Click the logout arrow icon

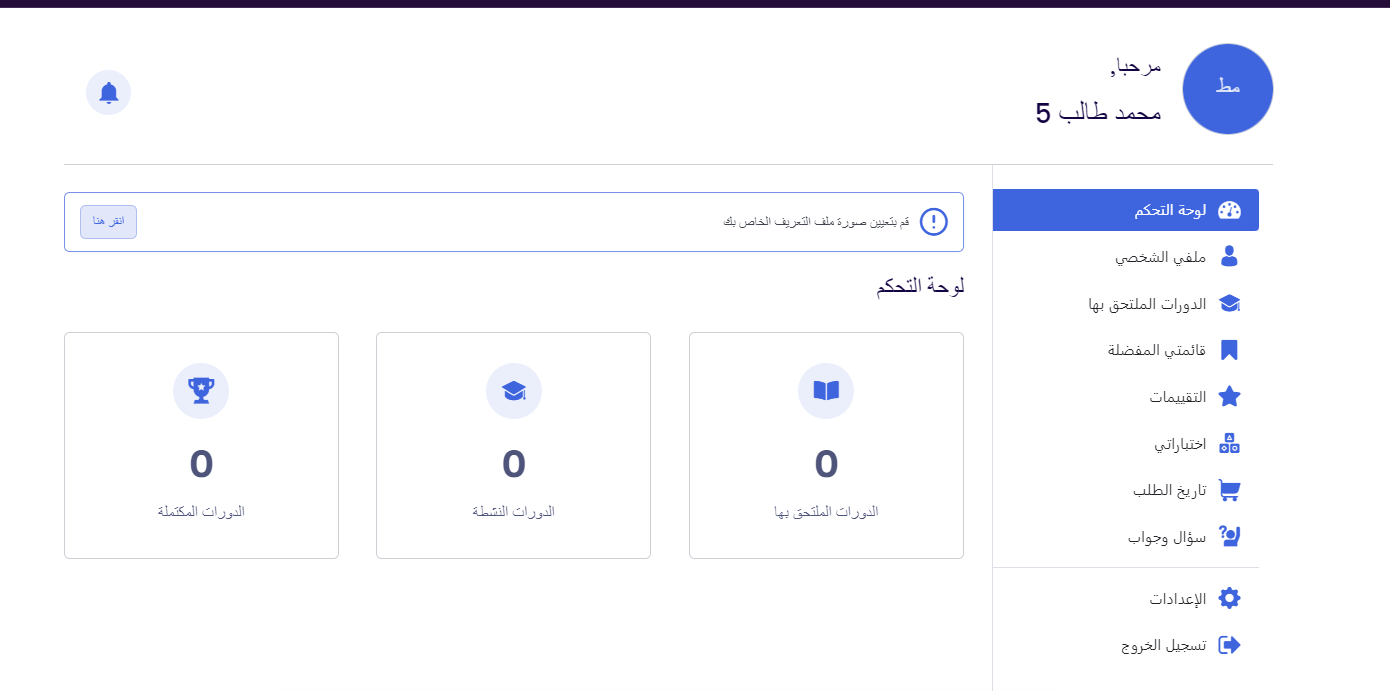pos(1229,645)
